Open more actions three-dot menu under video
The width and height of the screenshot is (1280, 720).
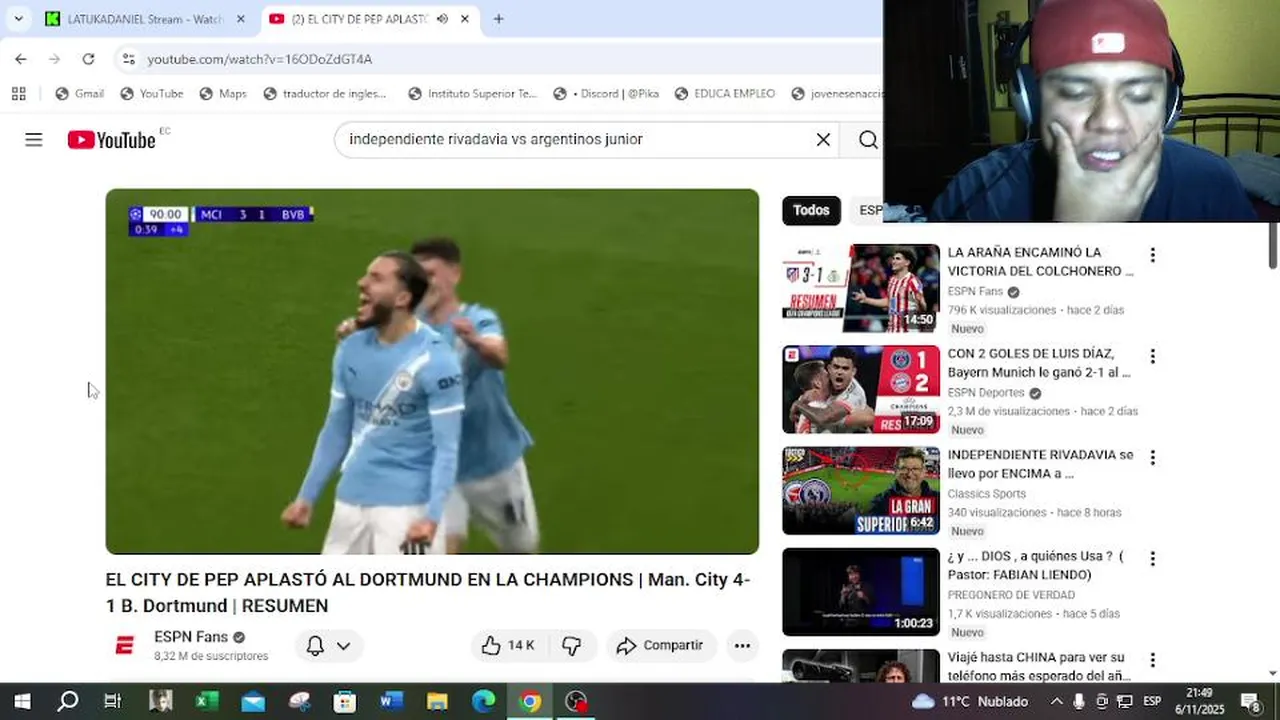[x=742, y=646]
